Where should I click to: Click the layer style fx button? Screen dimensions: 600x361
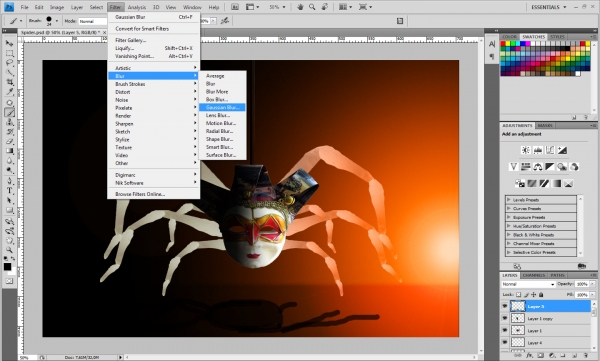tap(529, 356)
